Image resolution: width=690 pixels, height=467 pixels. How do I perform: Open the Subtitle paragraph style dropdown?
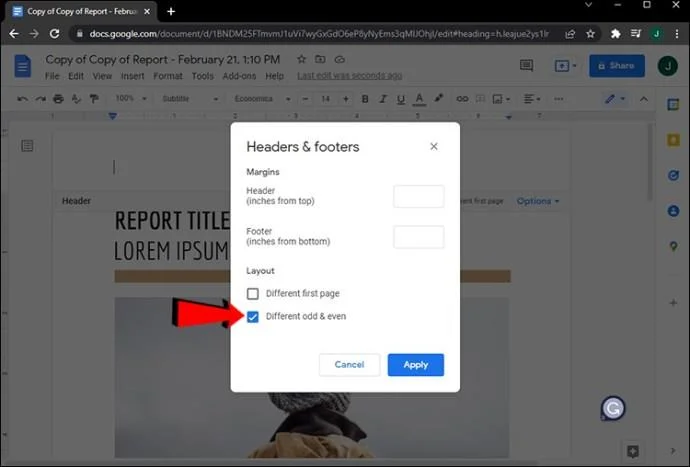pyautogui.click(x=190, y=99)
